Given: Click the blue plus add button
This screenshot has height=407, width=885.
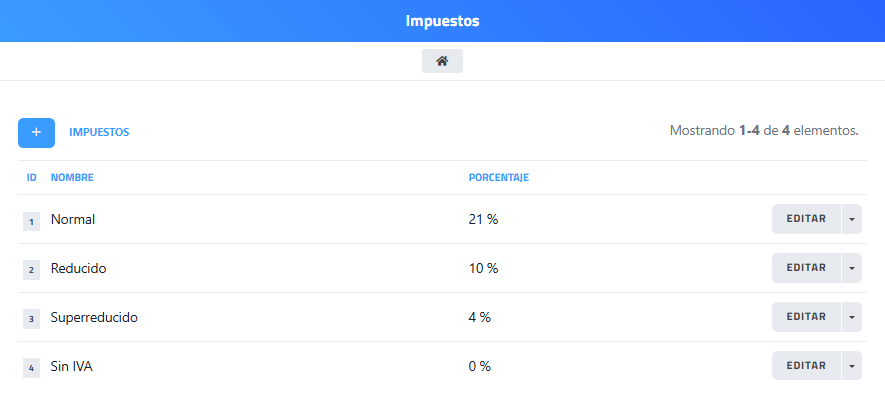Looking at the screenshot, I should pyautogui.click(x=36, y=132).
